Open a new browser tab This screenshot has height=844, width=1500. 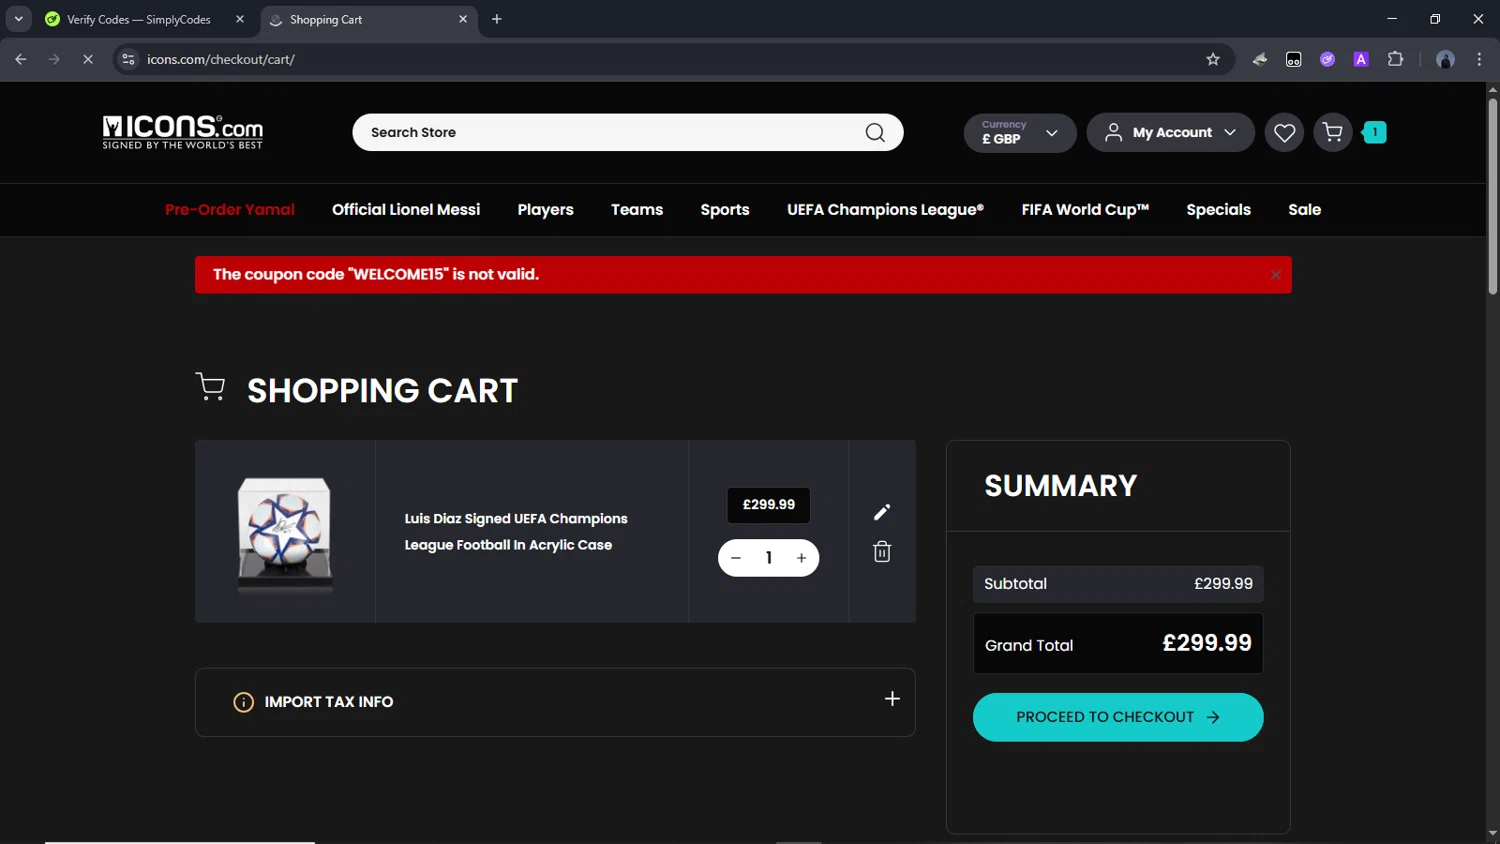(497, 19)
